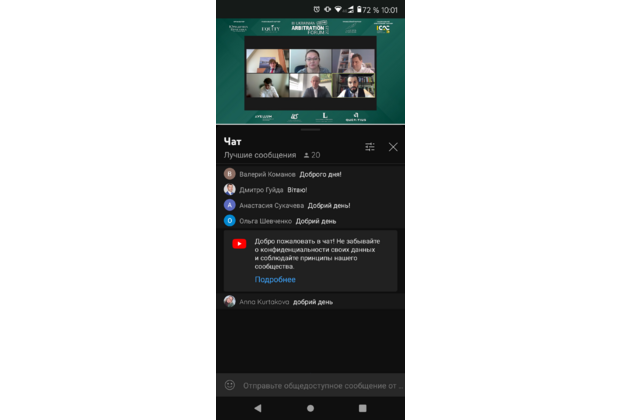Open recent apps with square button

[363, 408]
